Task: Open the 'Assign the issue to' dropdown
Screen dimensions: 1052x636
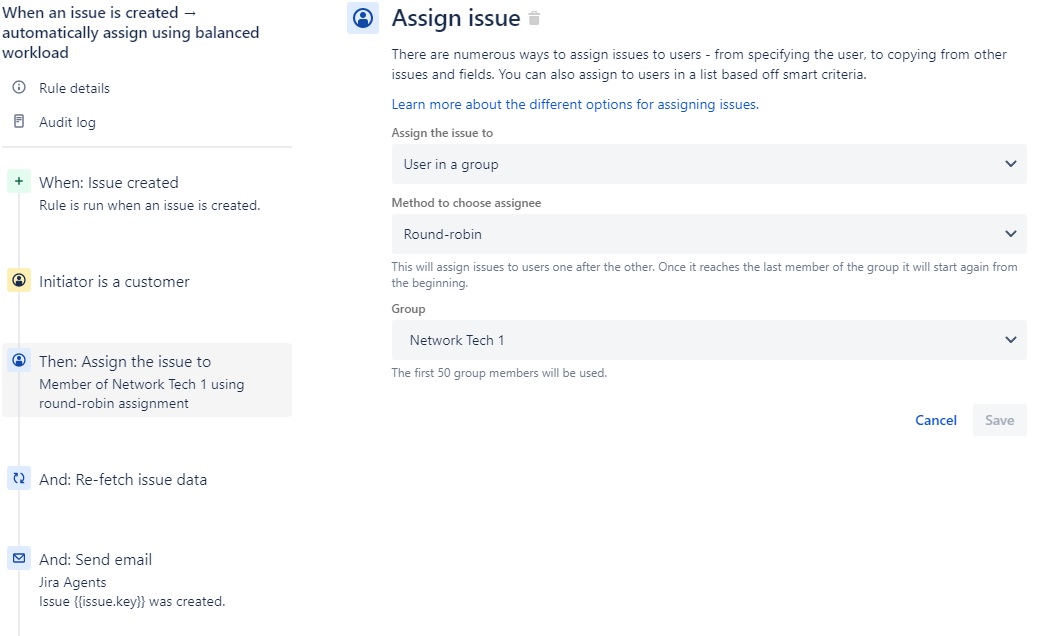Action: coord(708,164)
